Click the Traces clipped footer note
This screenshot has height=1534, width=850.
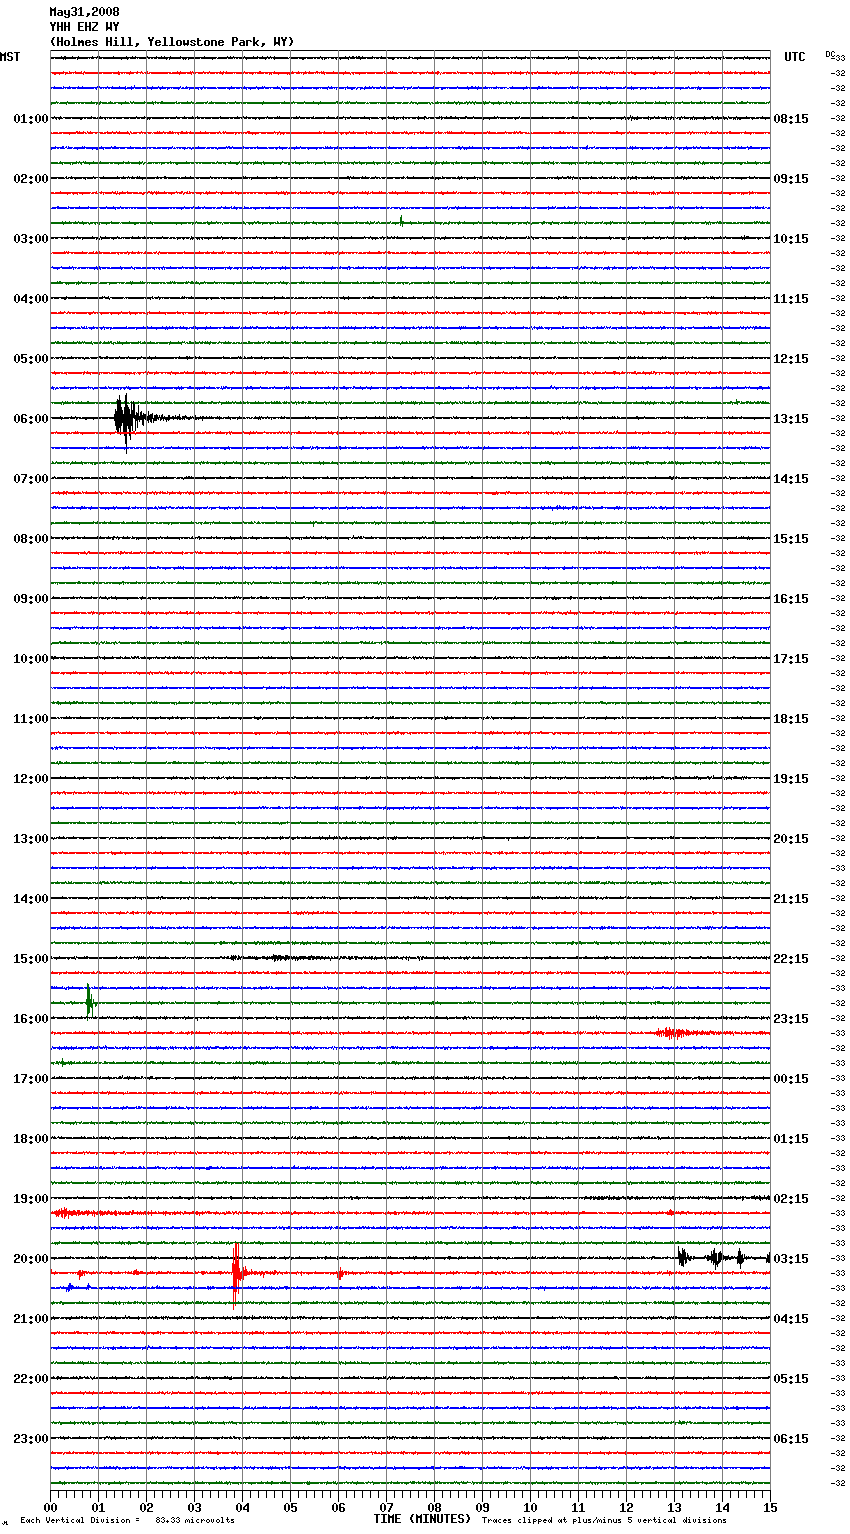(x=604, y=1520)
